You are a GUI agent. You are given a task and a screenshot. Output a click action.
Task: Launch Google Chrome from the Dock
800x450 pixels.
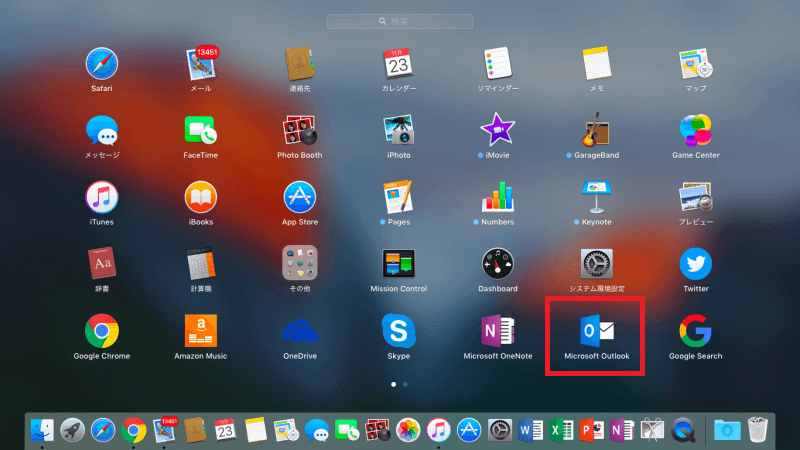(x=134, y=430)
